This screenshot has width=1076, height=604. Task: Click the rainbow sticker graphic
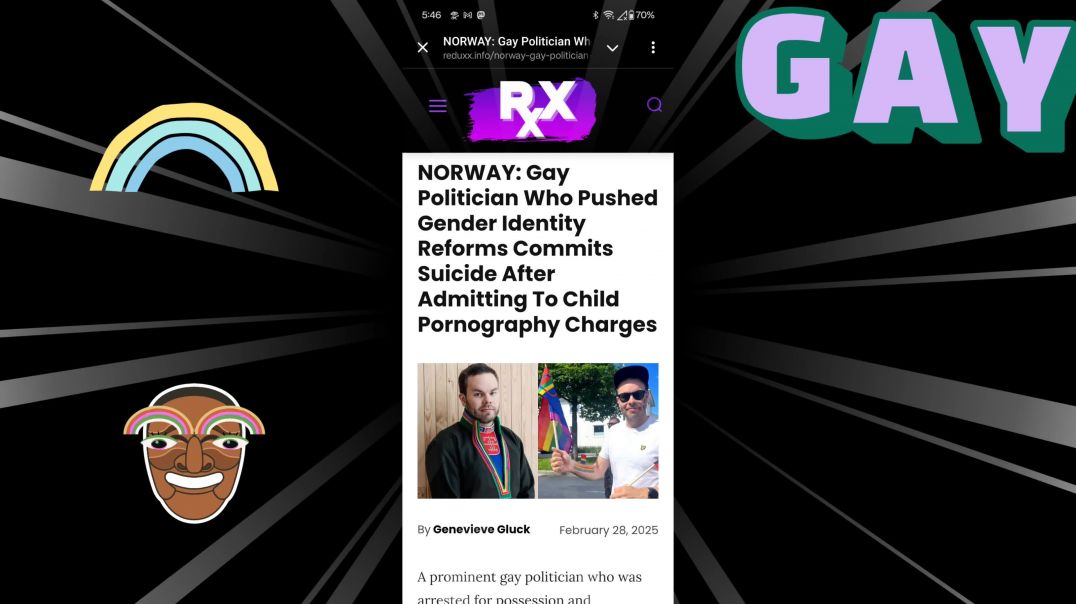click(184, 148)
